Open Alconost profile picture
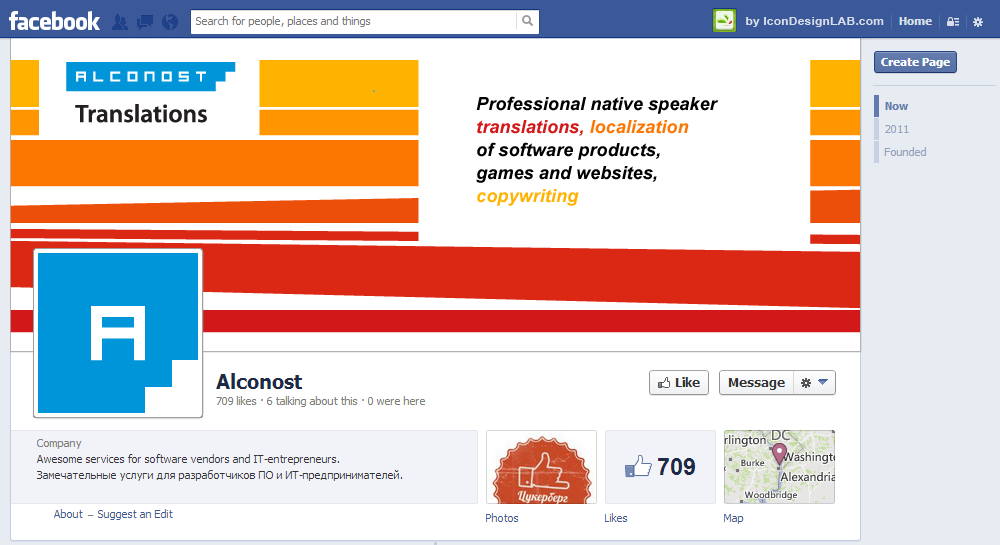This screenshot has width=1000, height=545. pyautogui.click(x=118, y=333)
